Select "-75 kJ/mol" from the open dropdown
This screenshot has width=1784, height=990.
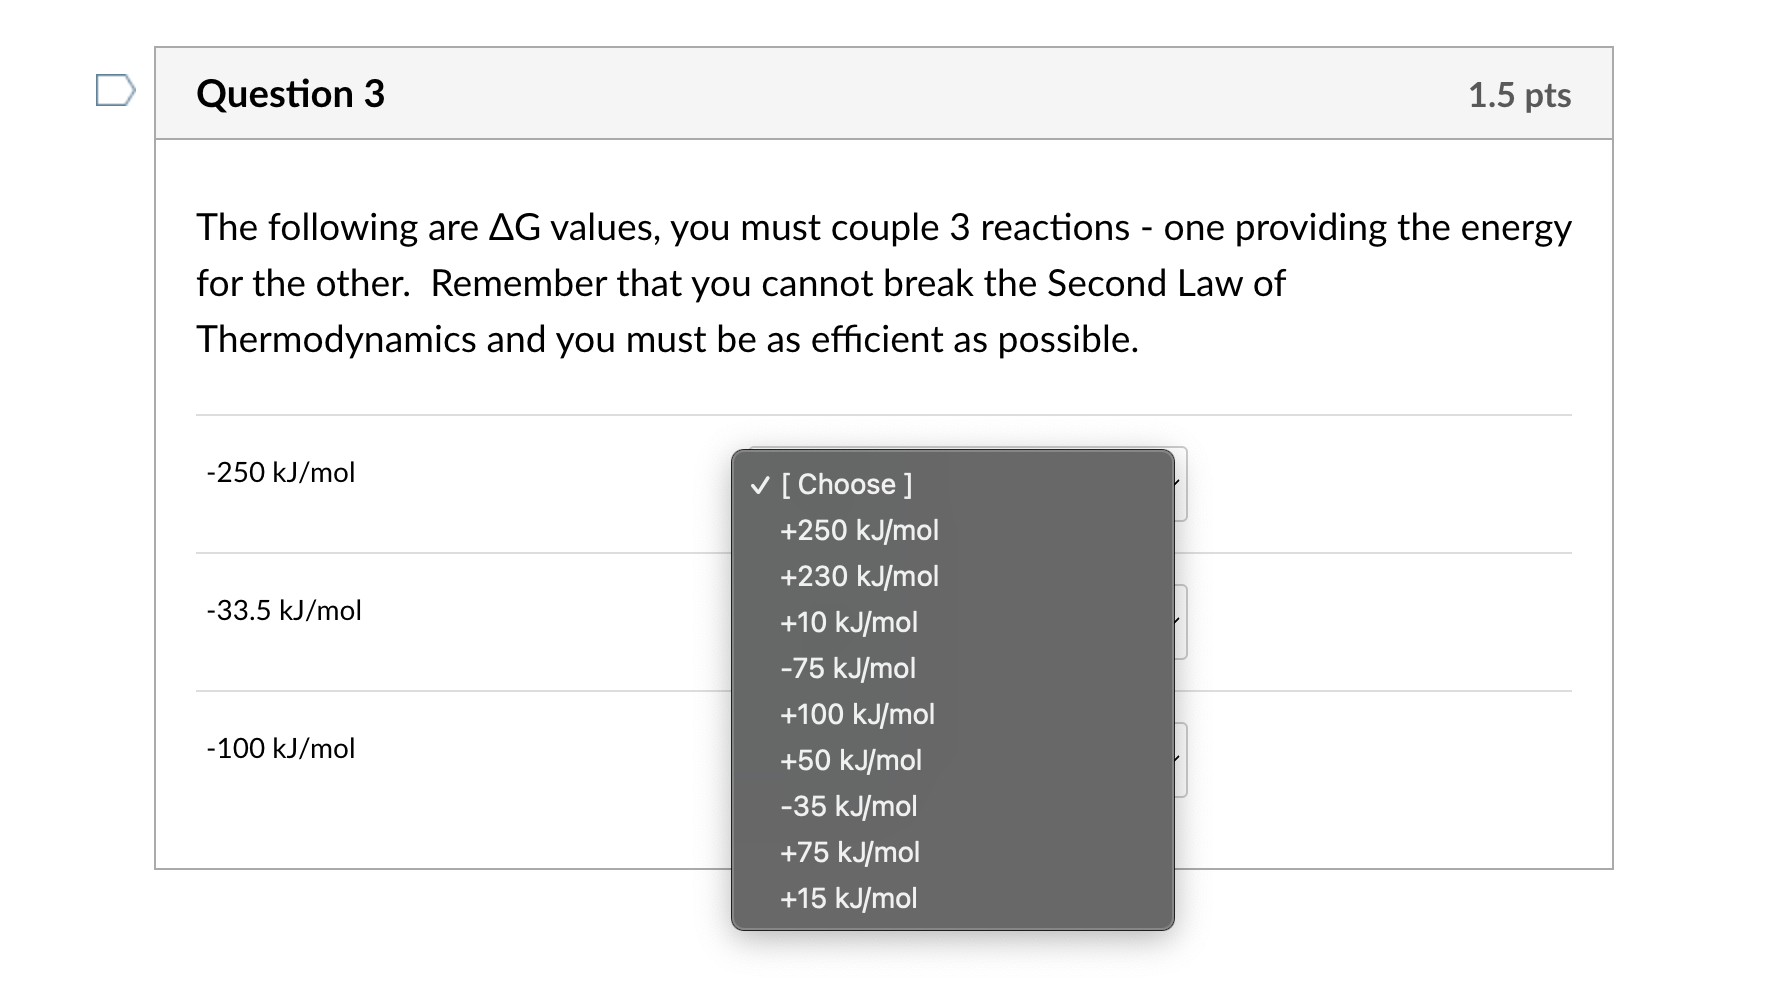(x=846, y=668)
